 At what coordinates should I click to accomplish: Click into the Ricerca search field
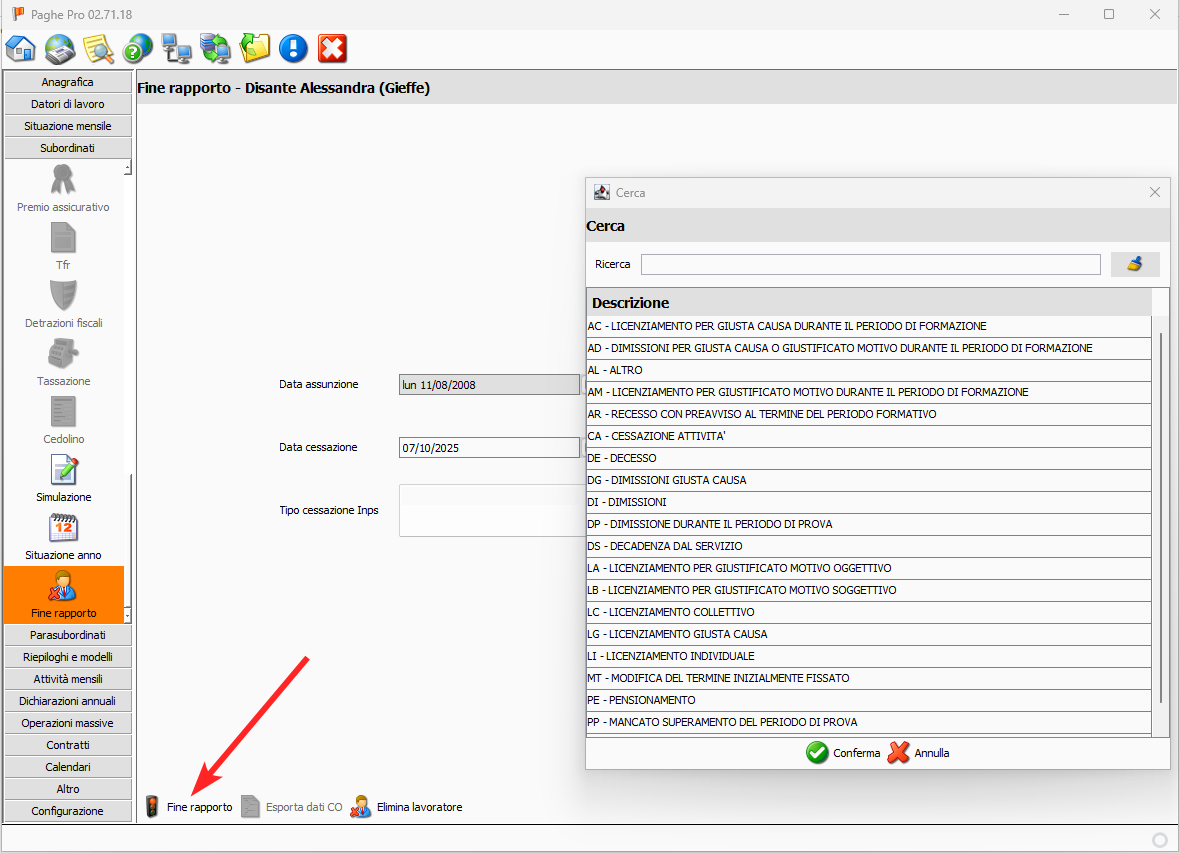pyautogui.click(x=870, y=264)
